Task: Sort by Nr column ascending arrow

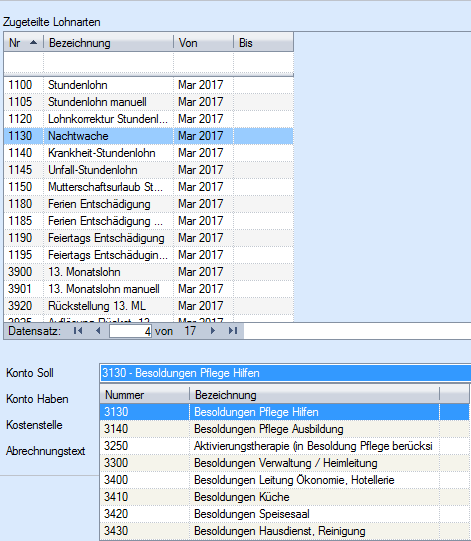Action: (33, 43)
